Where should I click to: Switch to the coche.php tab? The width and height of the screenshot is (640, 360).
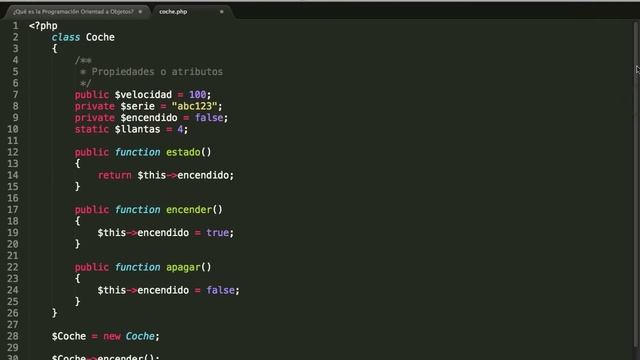(173, 12)
